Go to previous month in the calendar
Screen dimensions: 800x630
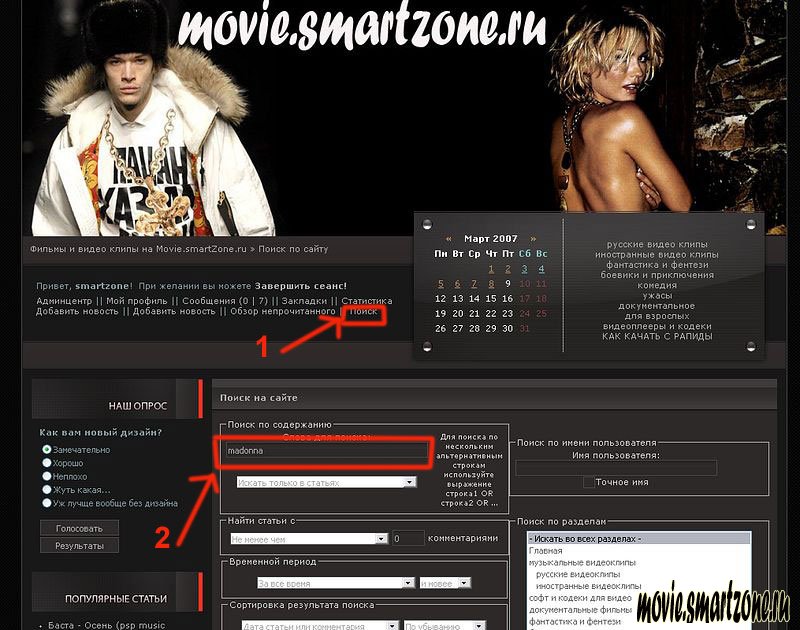pos(448,239)
